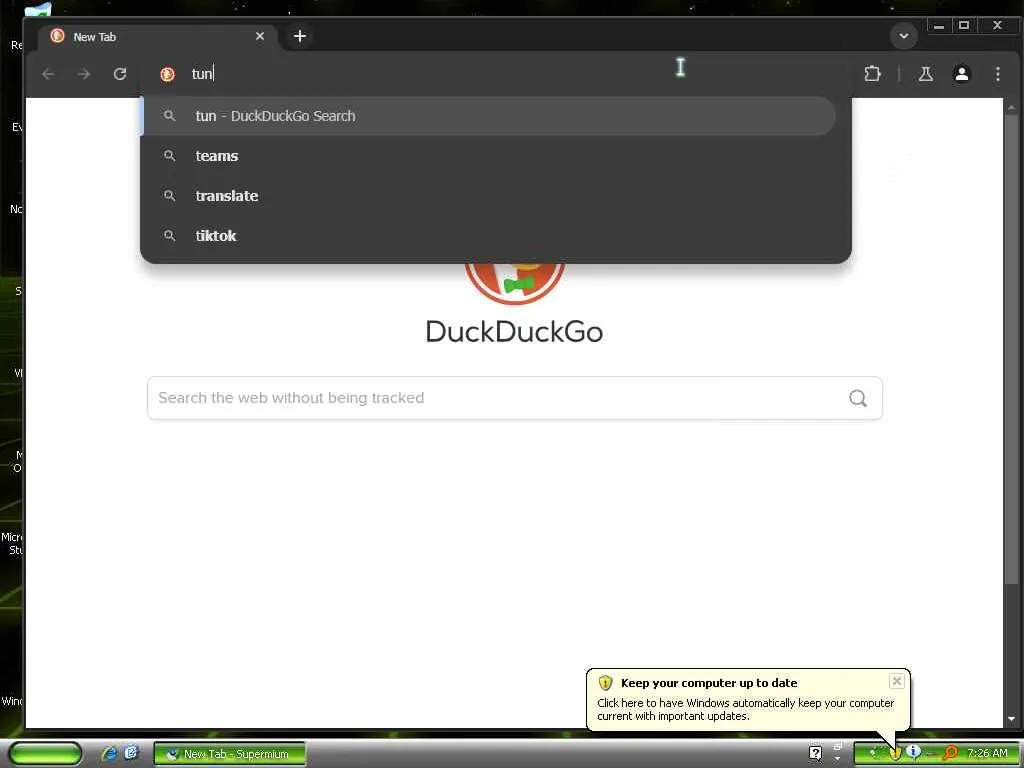This screenshot has width=1024, height=768.
Task: Open the experiments flask icon
Action: click(x=925, y=74)
